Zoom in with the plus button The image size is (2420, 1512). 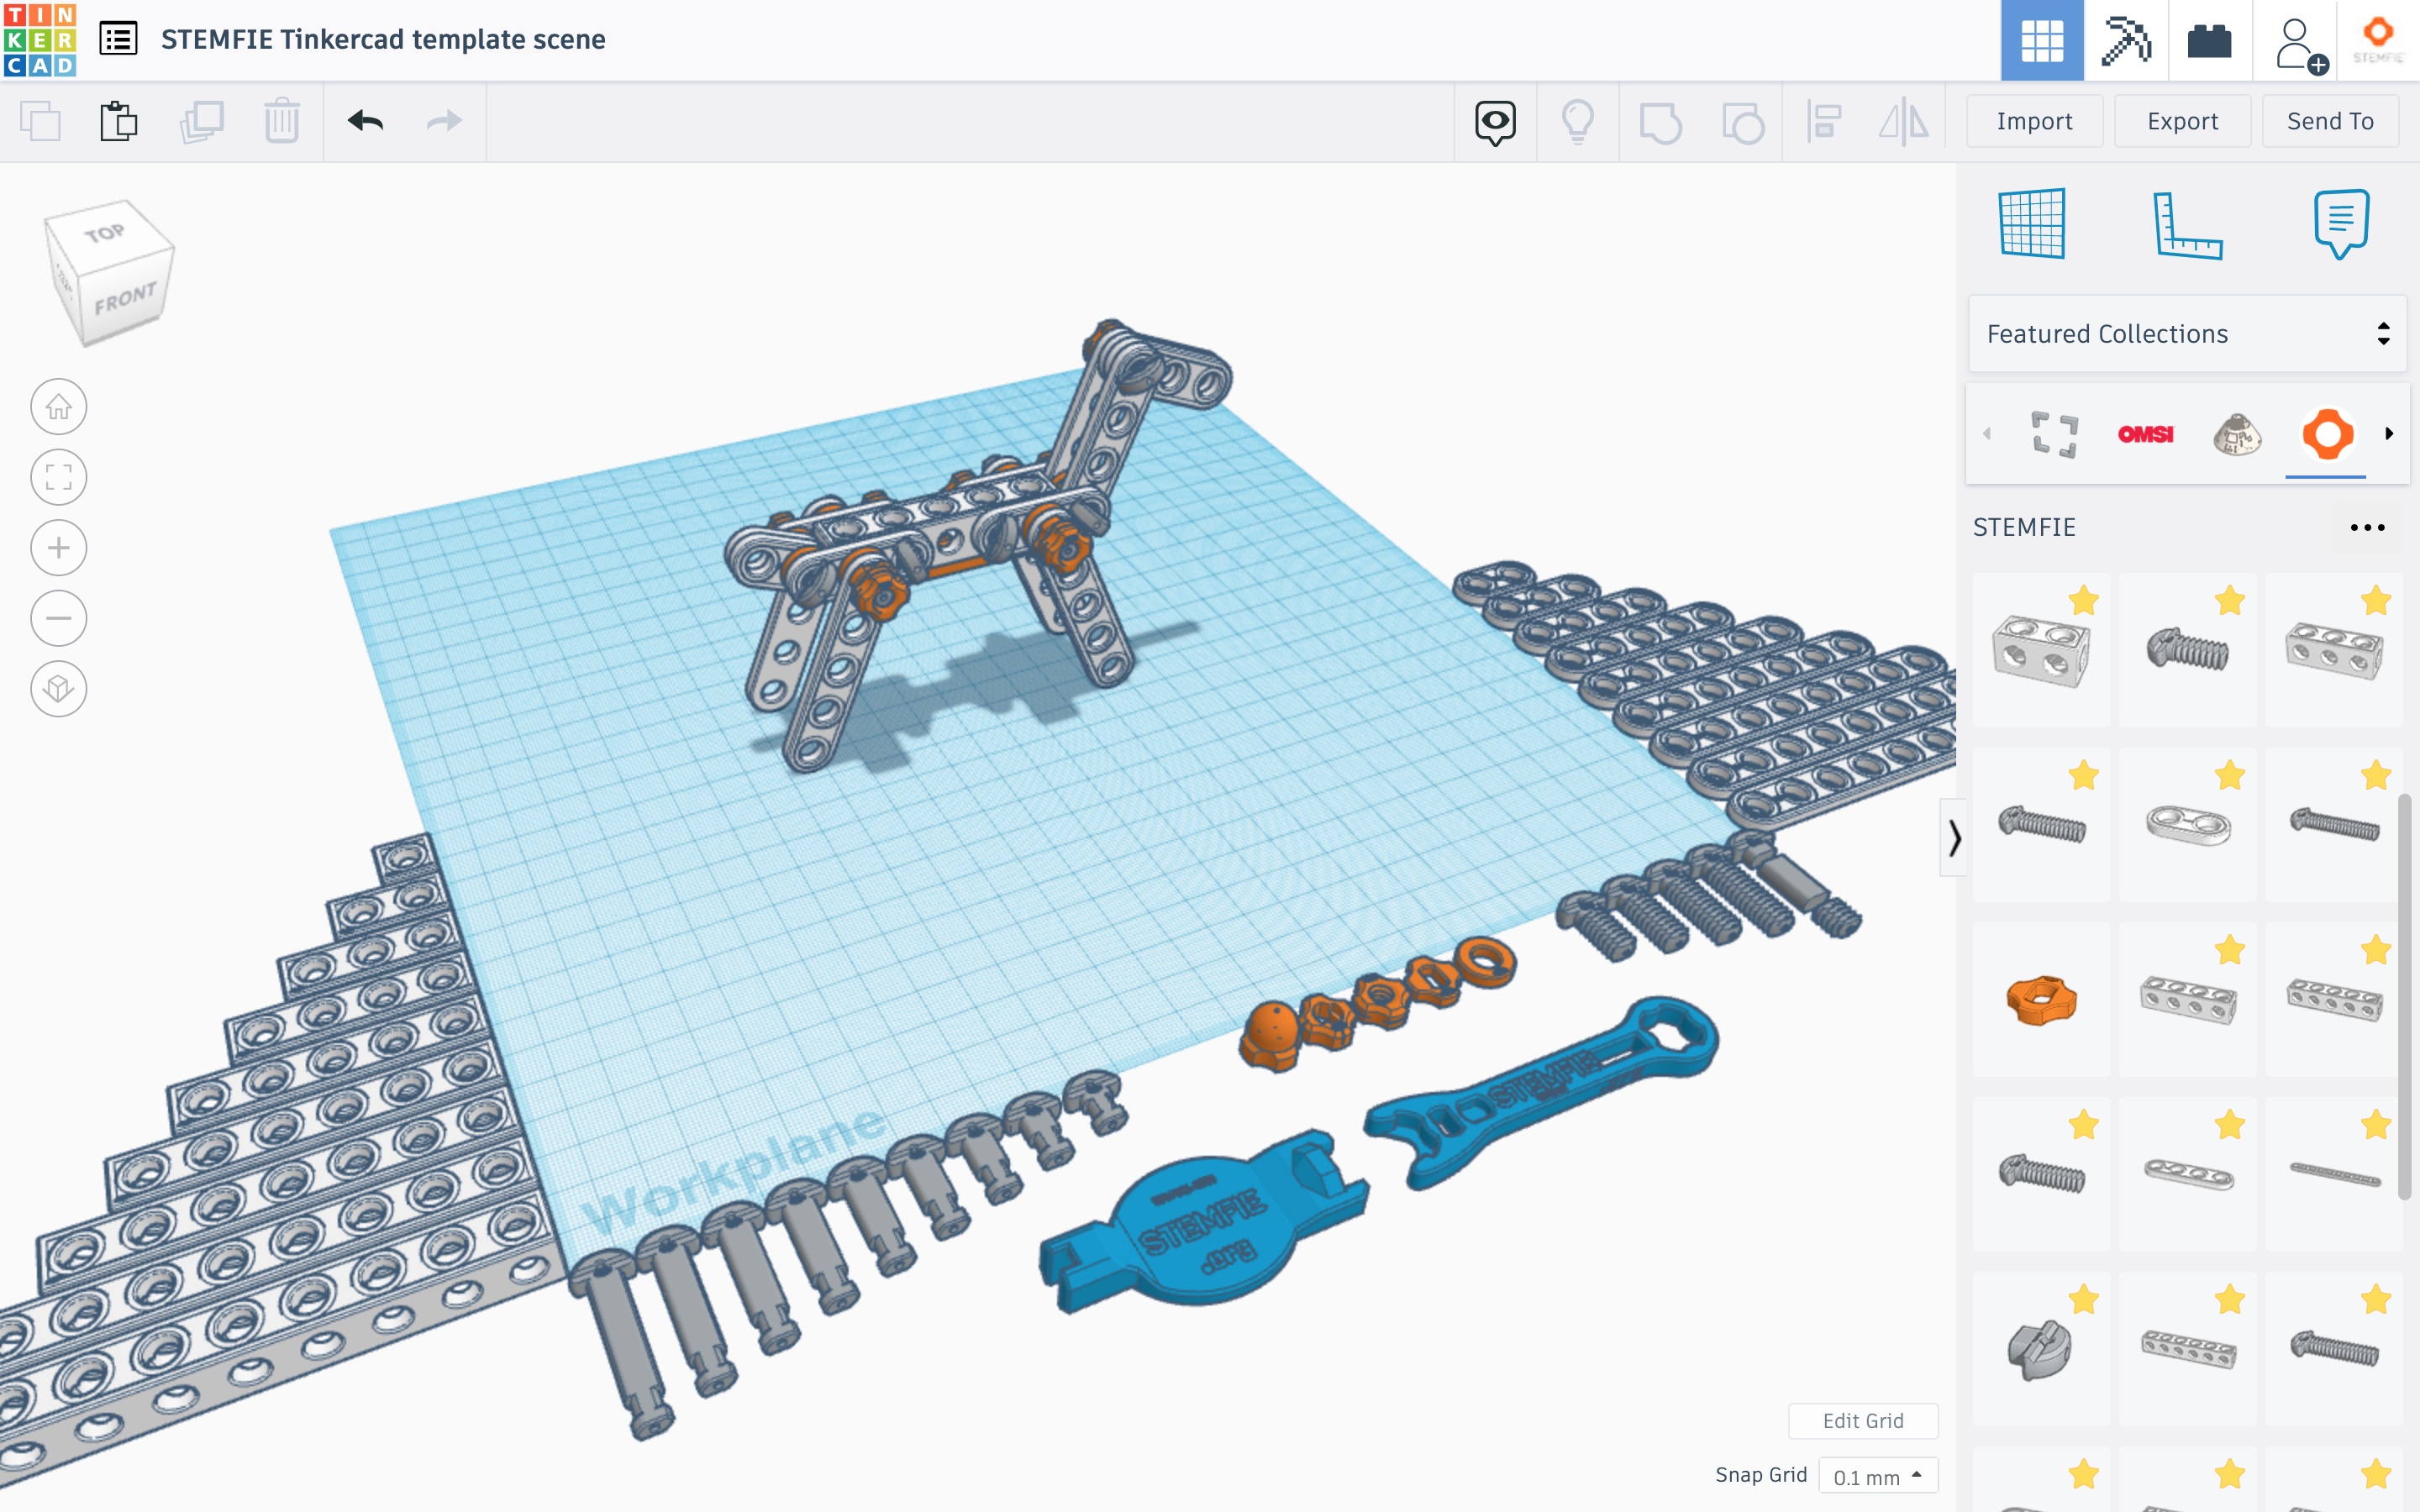pos(59,548)
